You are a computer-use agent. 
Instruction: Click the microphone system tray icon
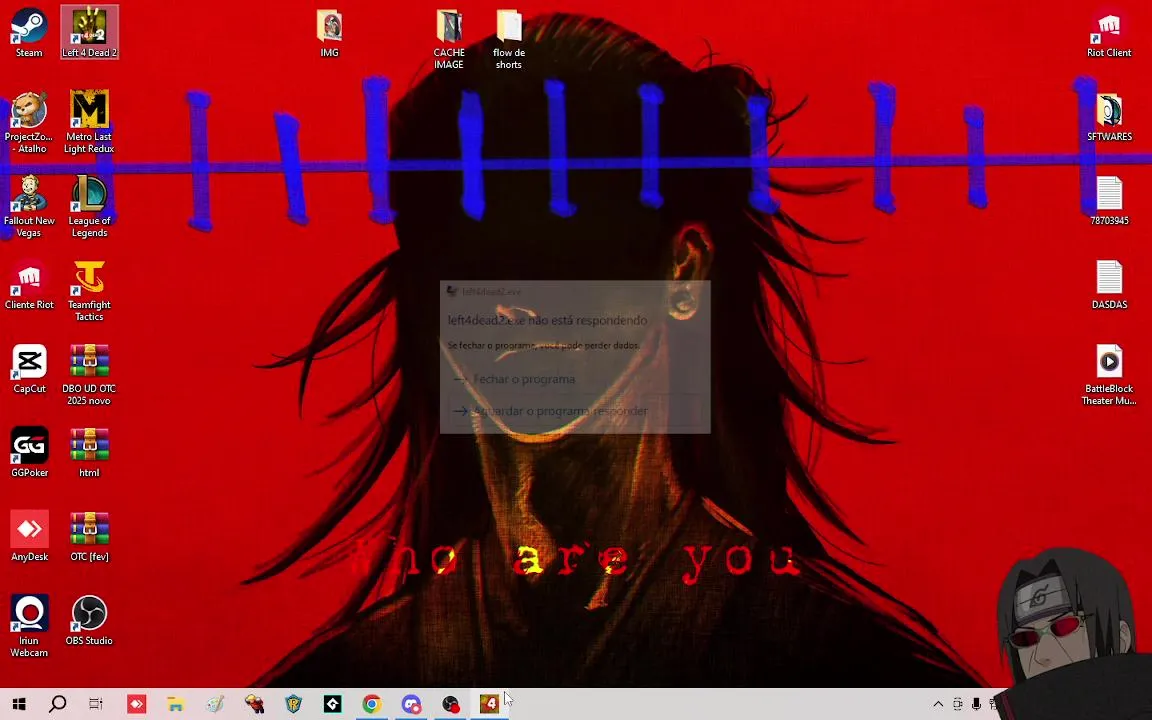pyautogui.click(x=976, y=704)
